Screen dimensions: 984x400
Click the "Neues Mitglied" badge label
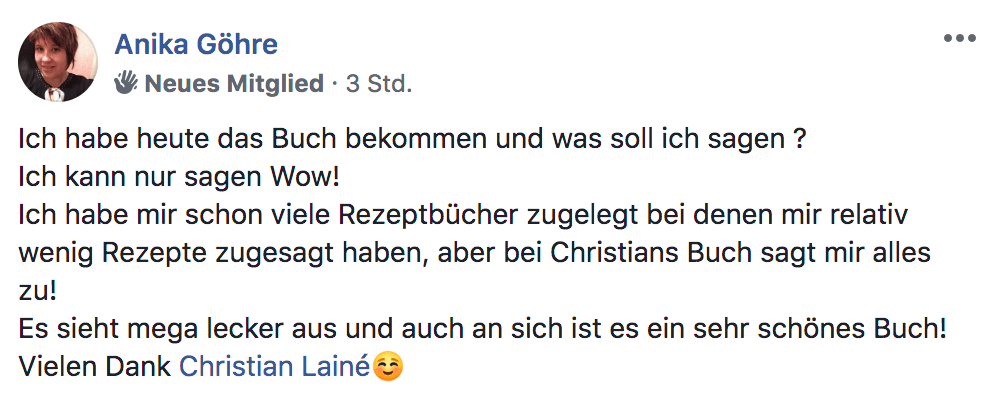[x=235, y=84]
